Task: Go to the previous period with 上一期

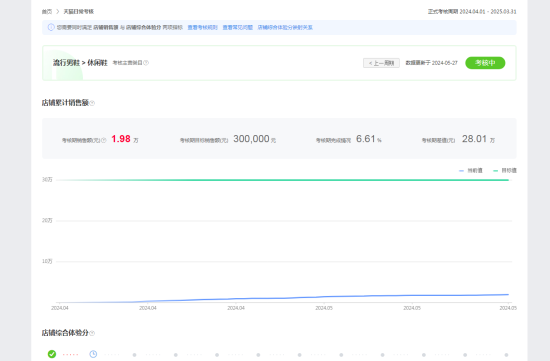Action: (381, 63)
